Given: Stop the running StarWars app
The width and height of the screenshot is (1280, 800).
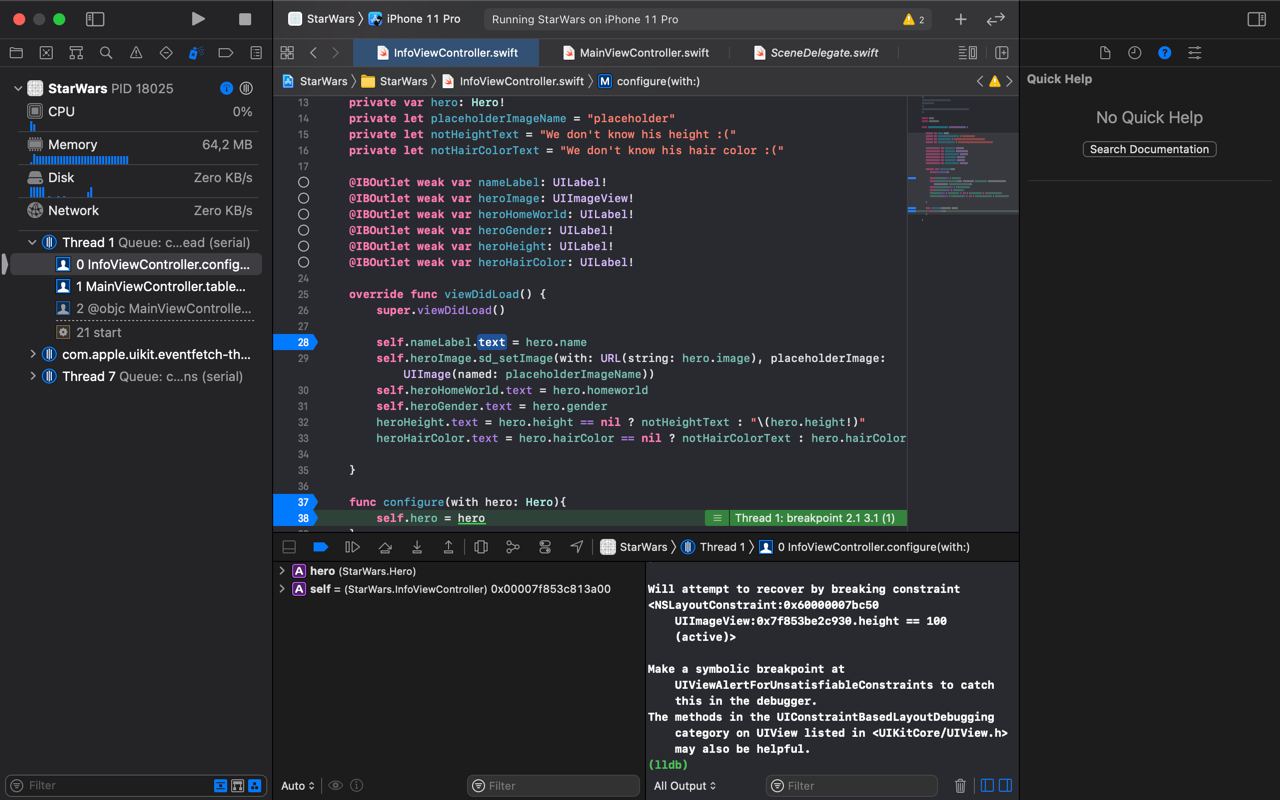Looking at the screenshot, I should click(x=245, y=19).
